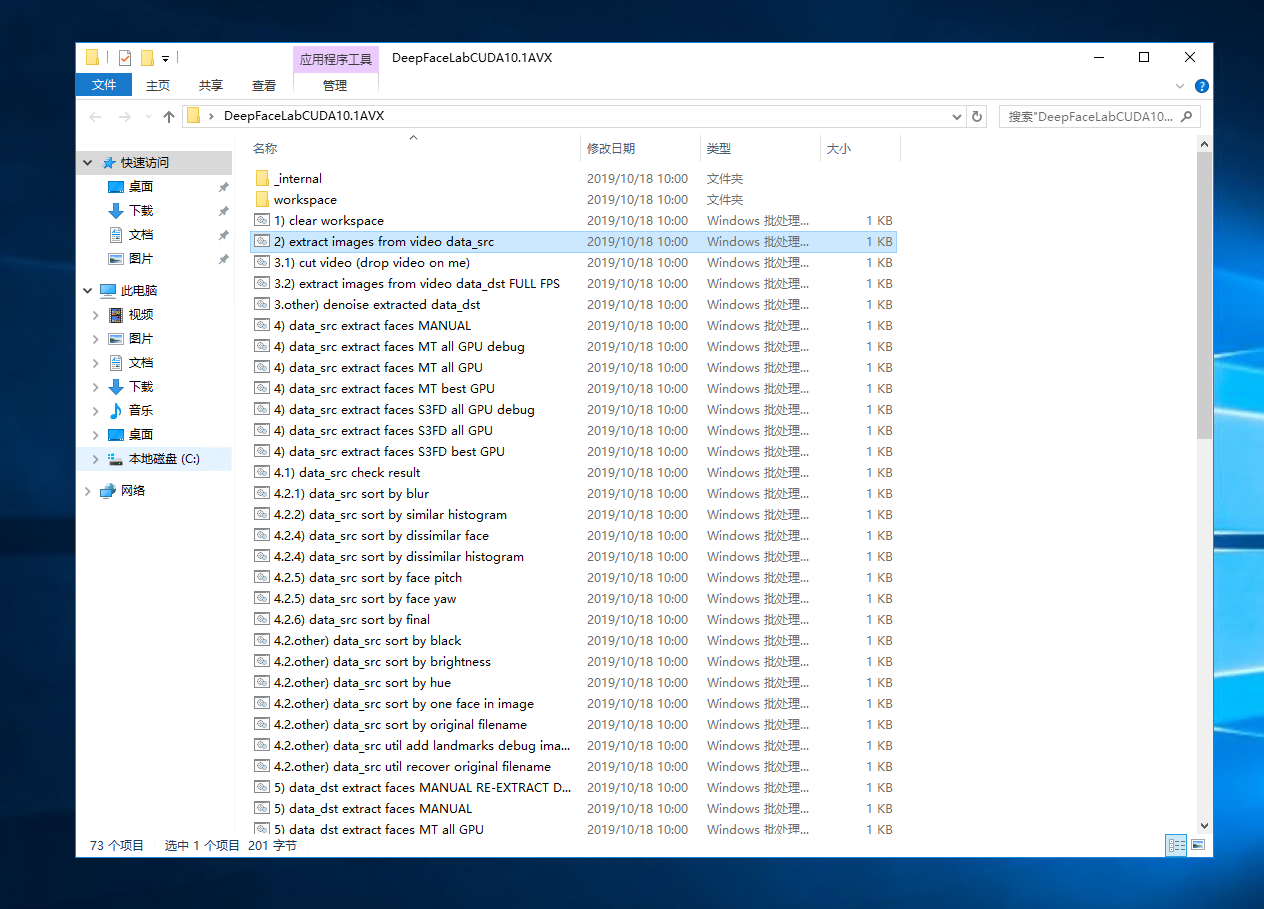
Task: Click the batch icon of '4.2.1) data_src sort by blur'
Action: (x=262, y=493)
